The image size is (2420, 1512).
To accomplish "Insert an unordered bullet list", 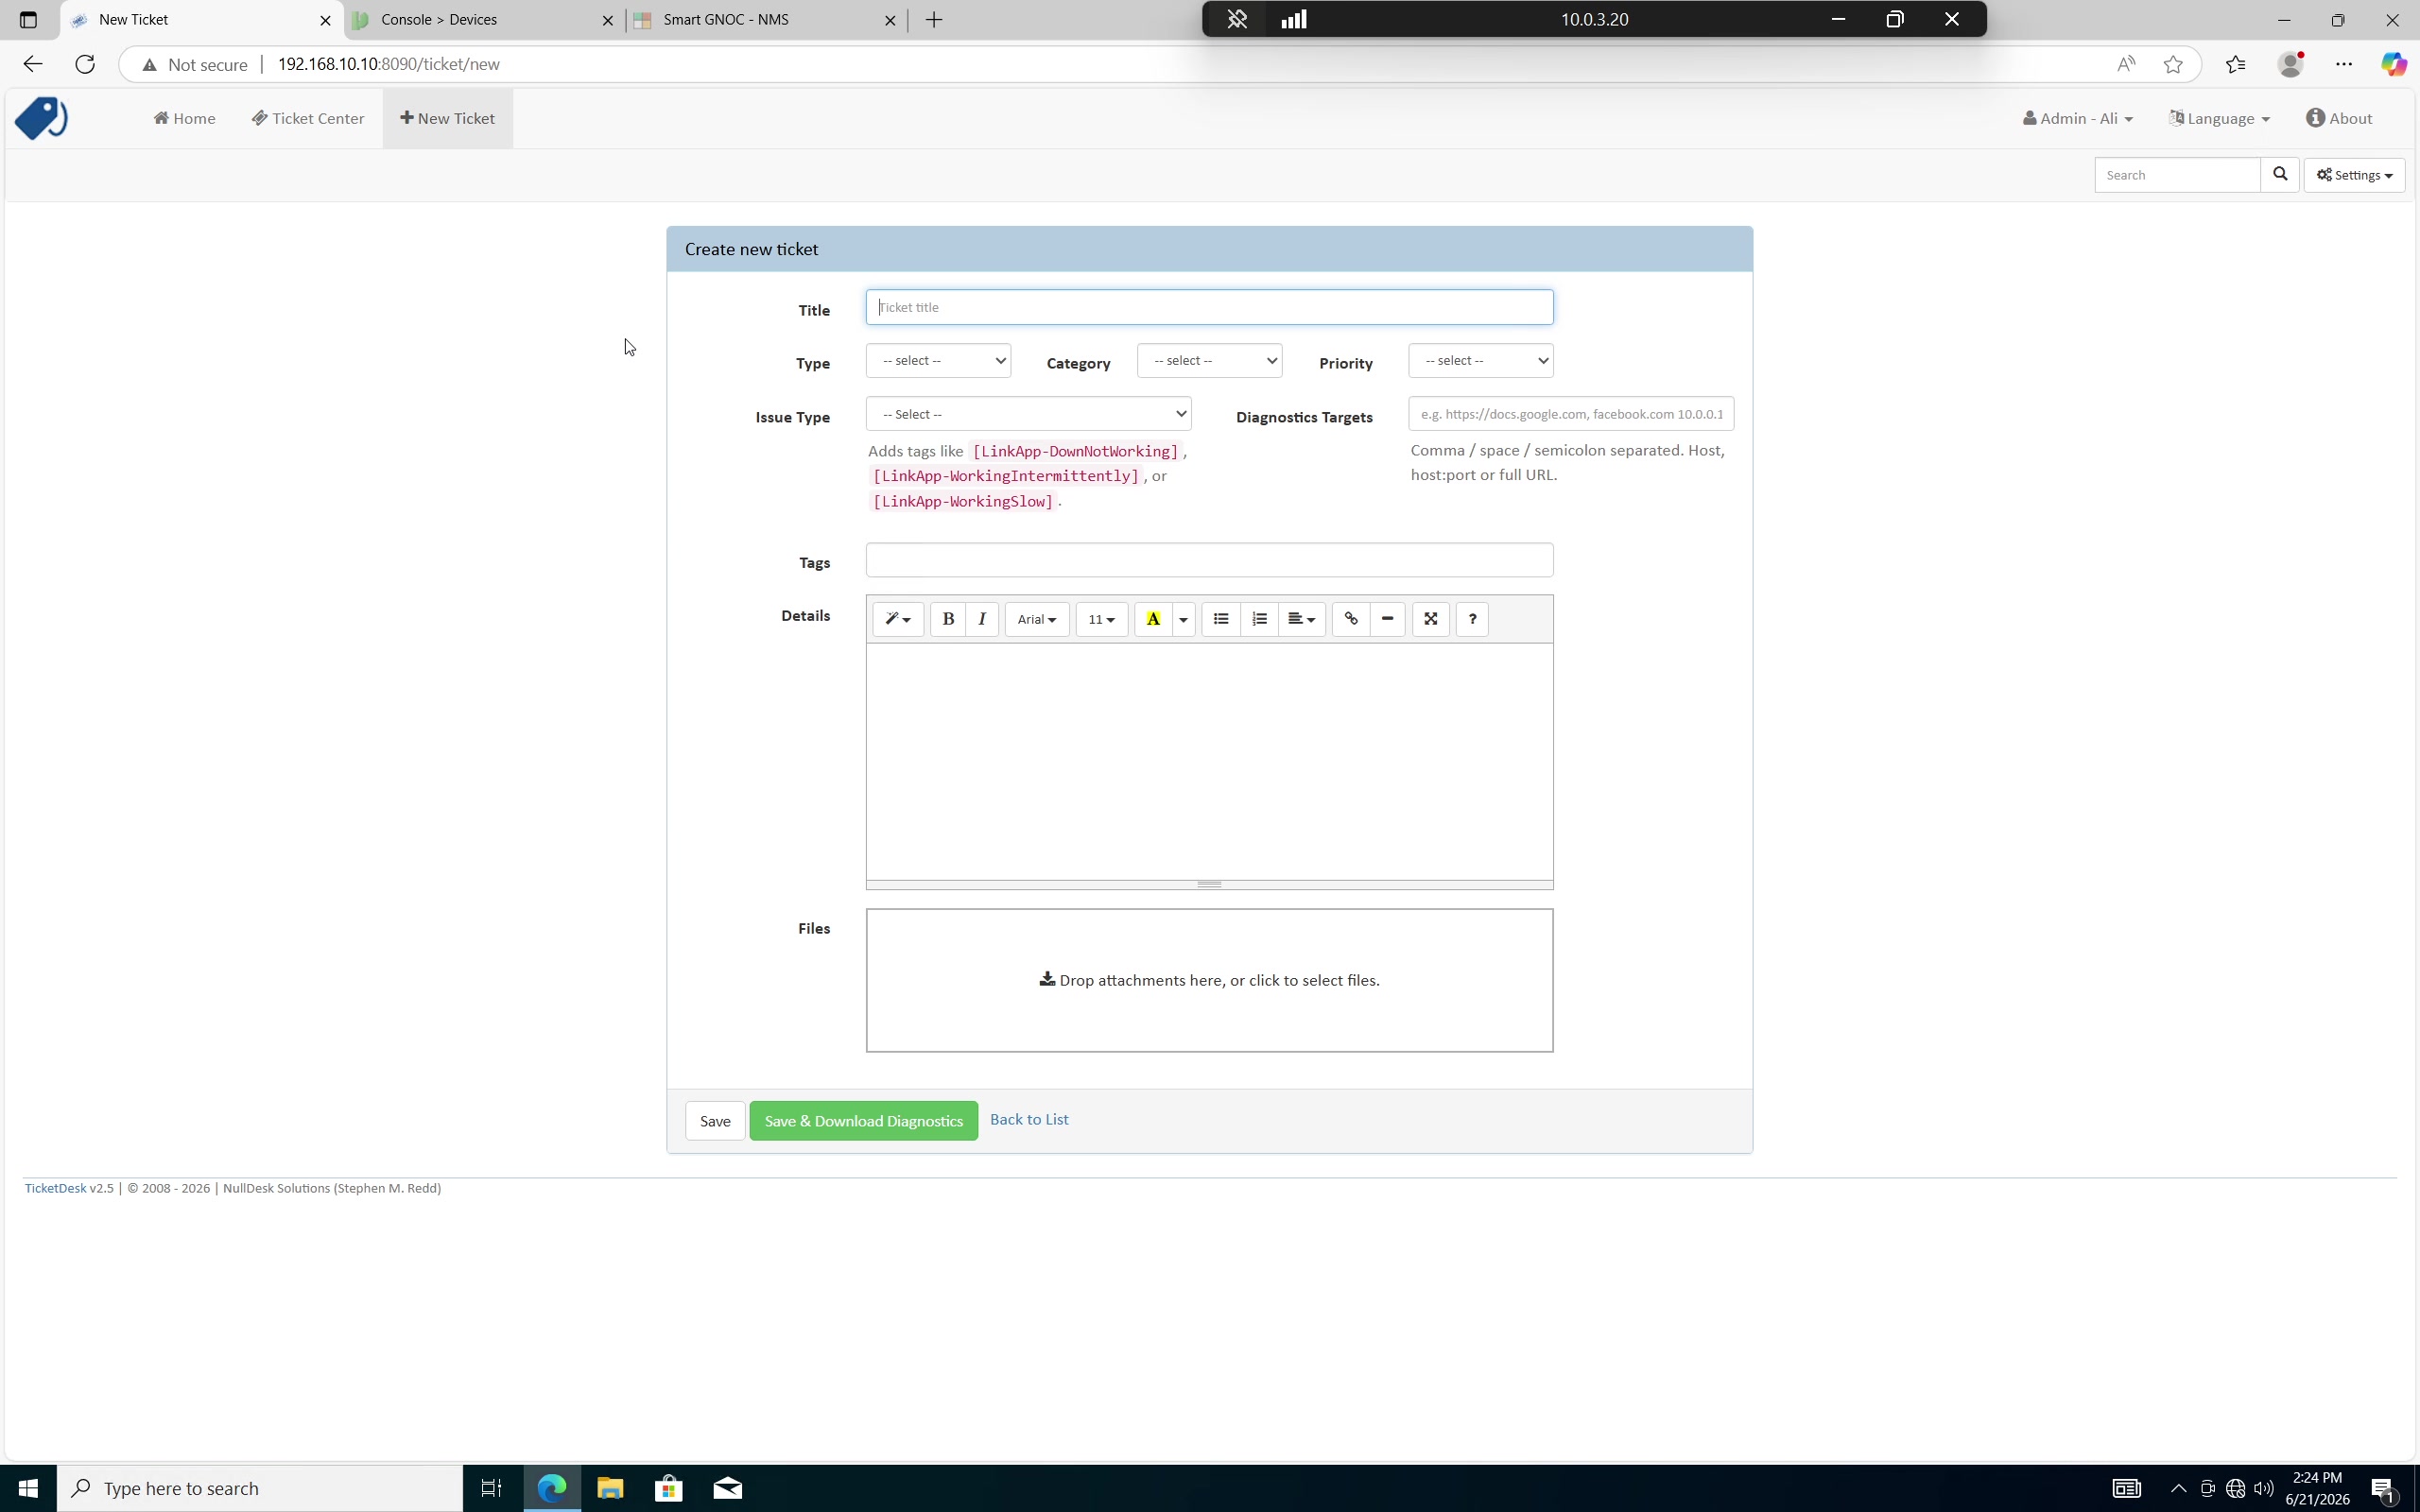I will click(x=1221, y=619).
